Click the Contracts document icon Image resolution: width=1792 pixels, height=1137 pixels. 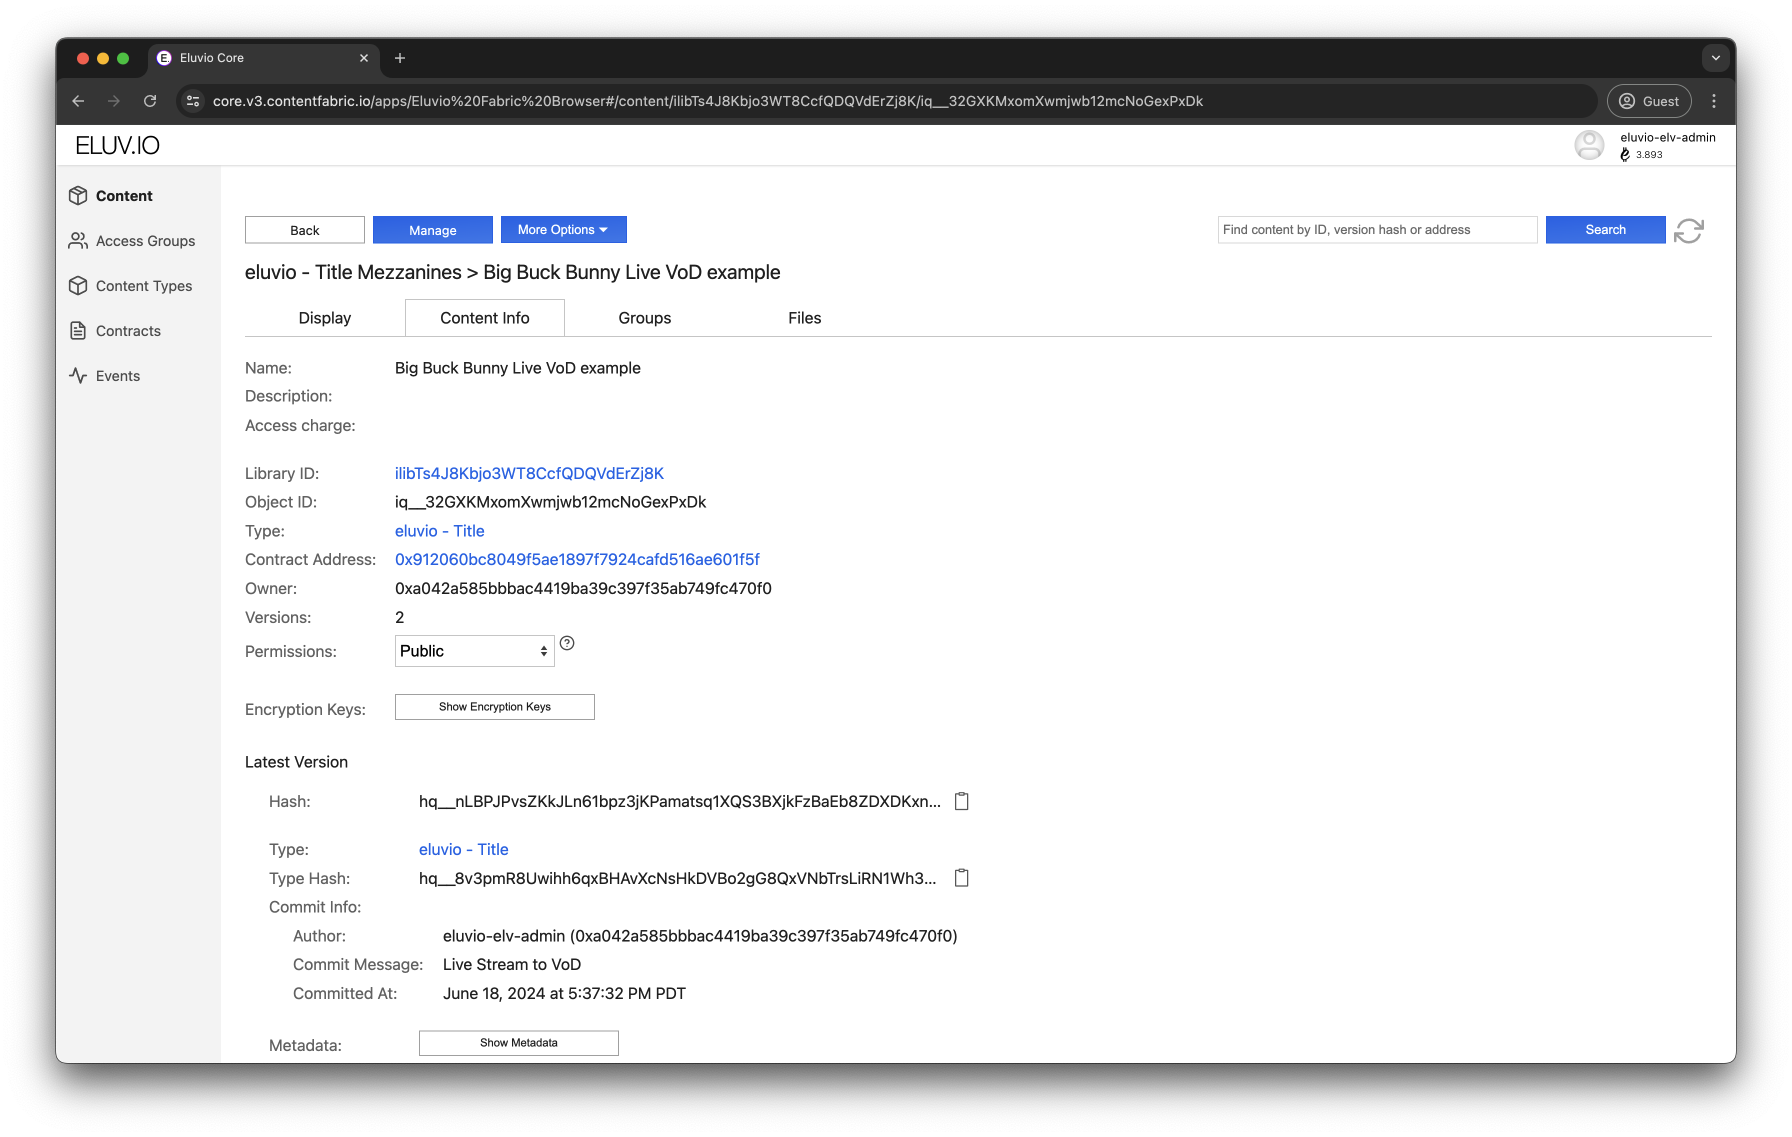click(78, 331)
